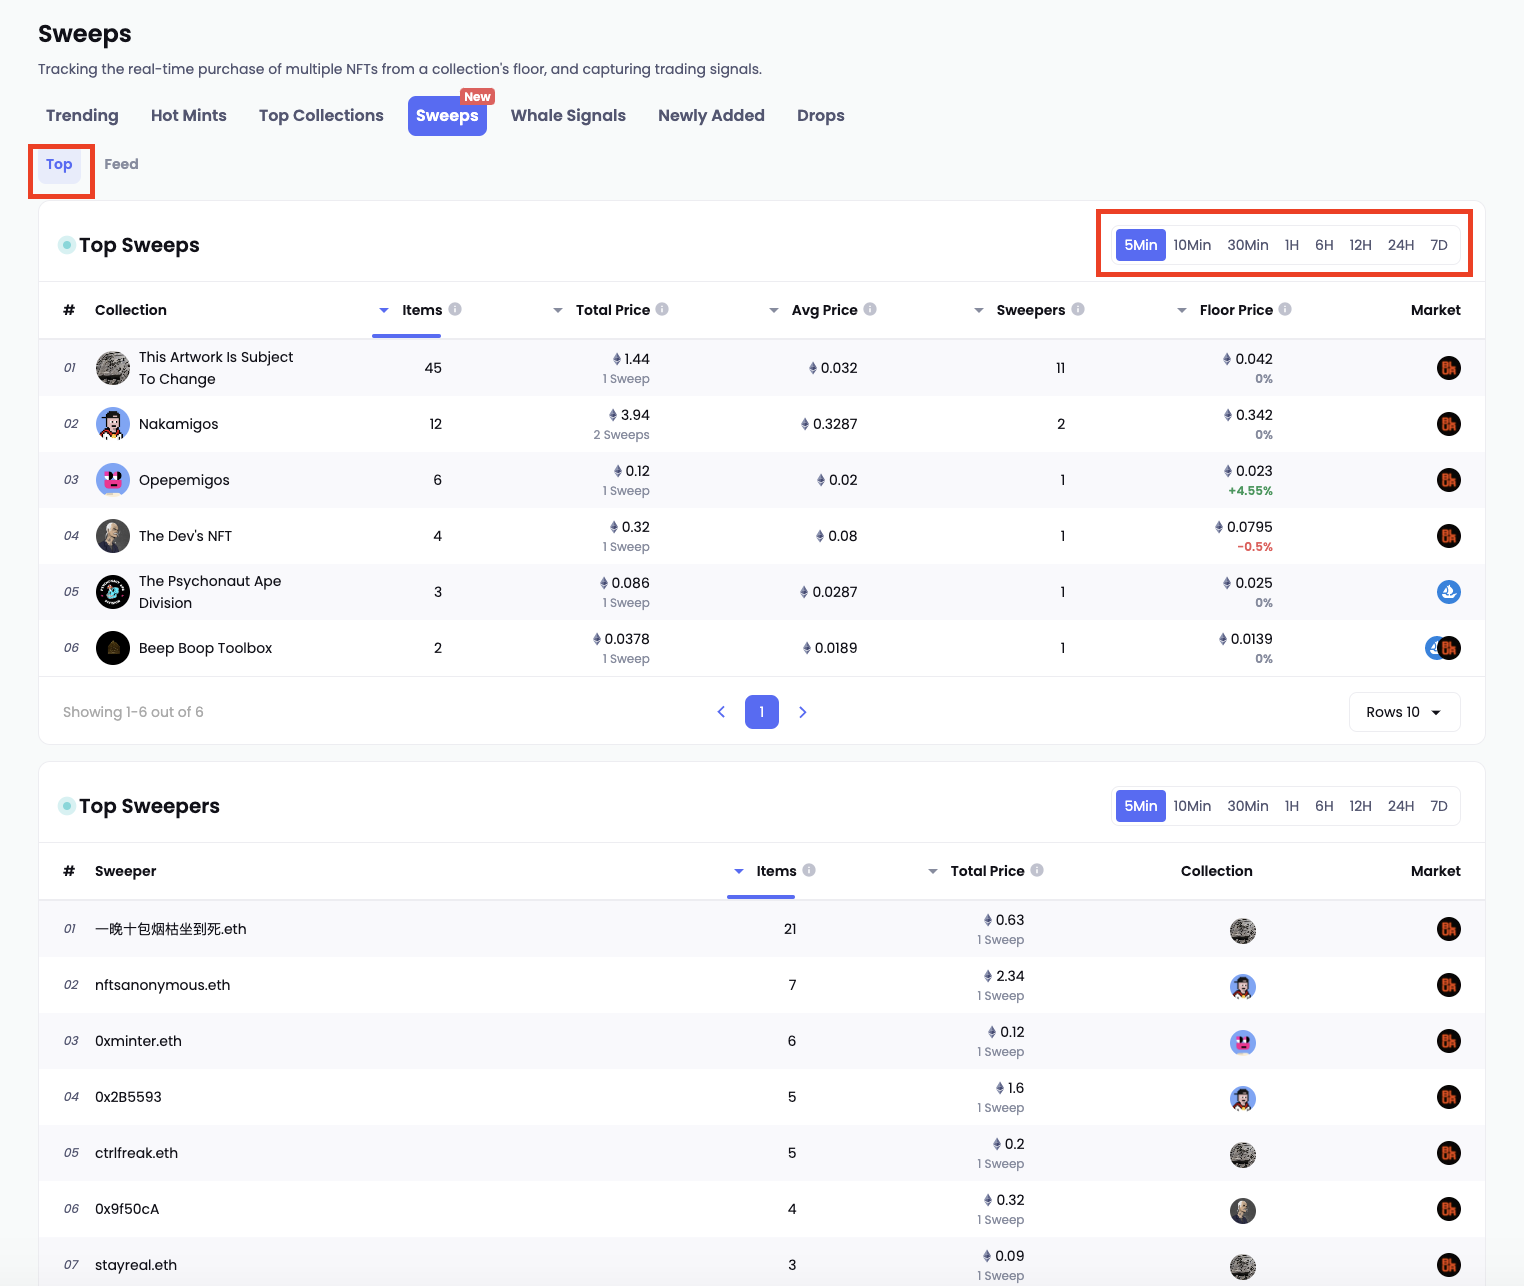
Task: Select 6H range in Top Sweepers
Action: click(1324, 806)
